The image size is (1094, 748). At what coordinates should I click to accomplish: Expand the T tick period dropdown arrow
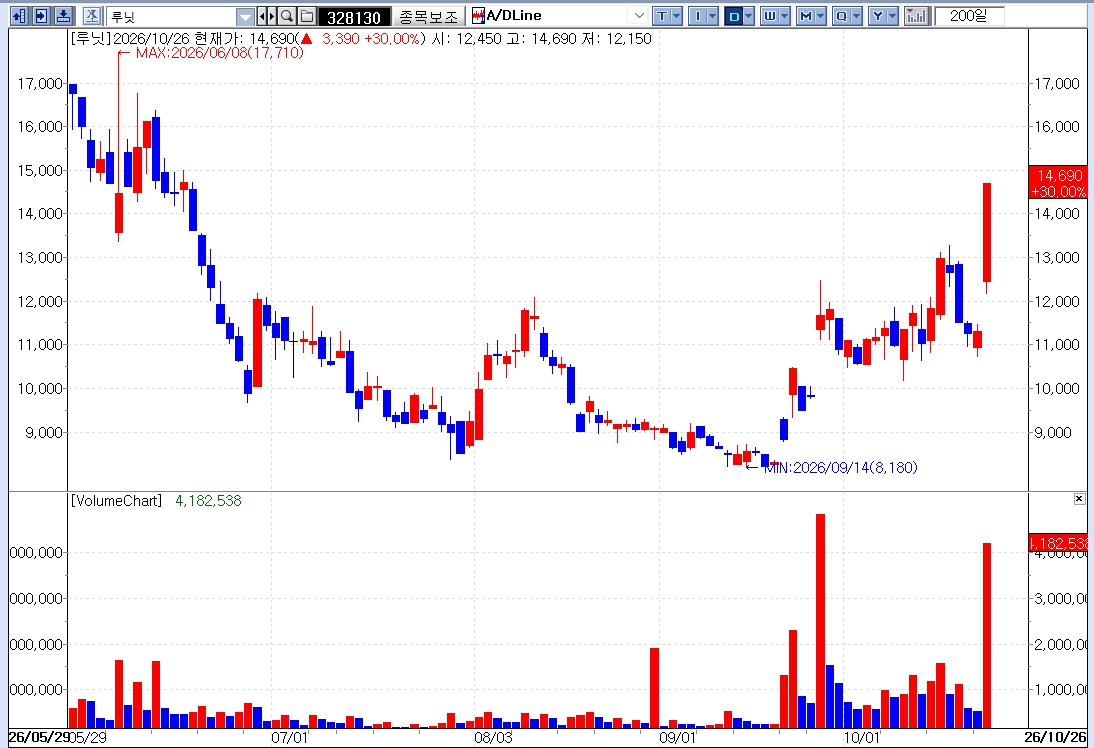[x=677, y=15]
